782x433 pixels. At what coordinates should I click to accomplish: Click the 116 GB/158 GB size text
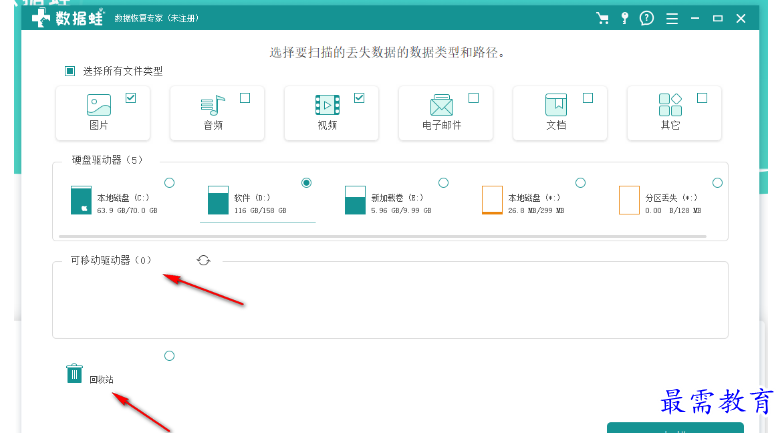click(260, 211)
